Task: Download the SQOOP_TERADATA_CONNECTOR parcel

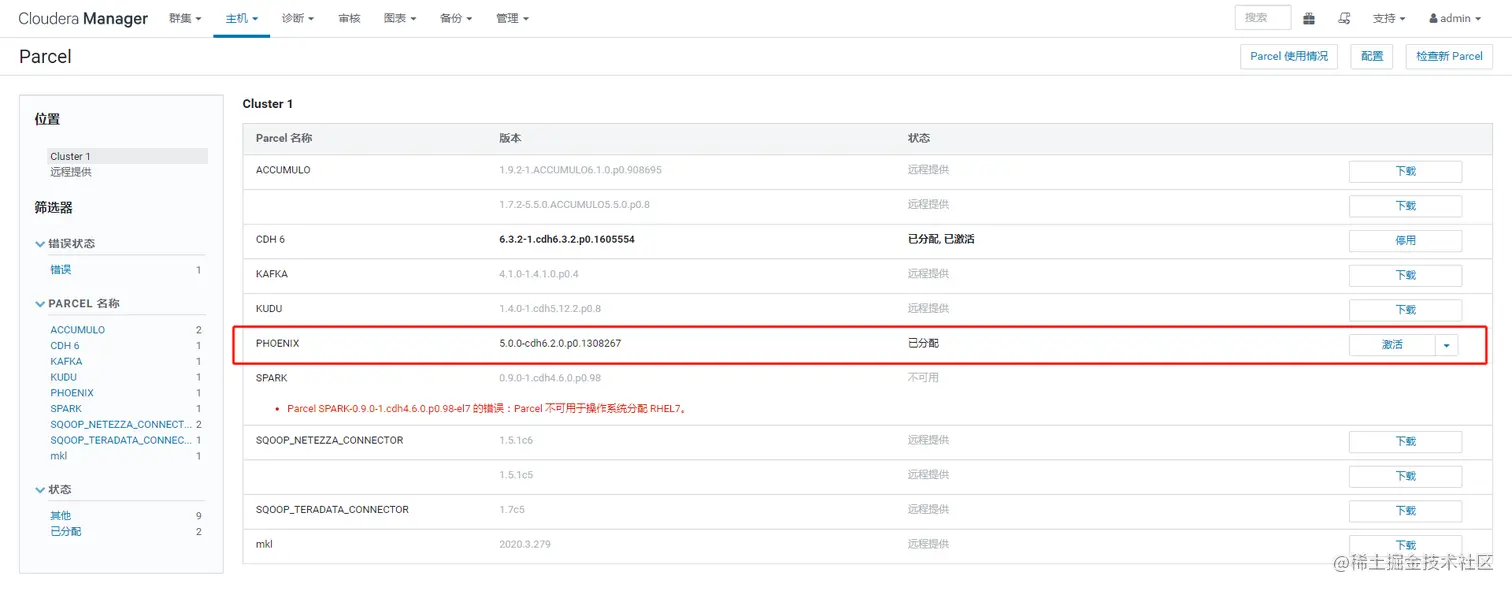Action: coord(1405,511)
